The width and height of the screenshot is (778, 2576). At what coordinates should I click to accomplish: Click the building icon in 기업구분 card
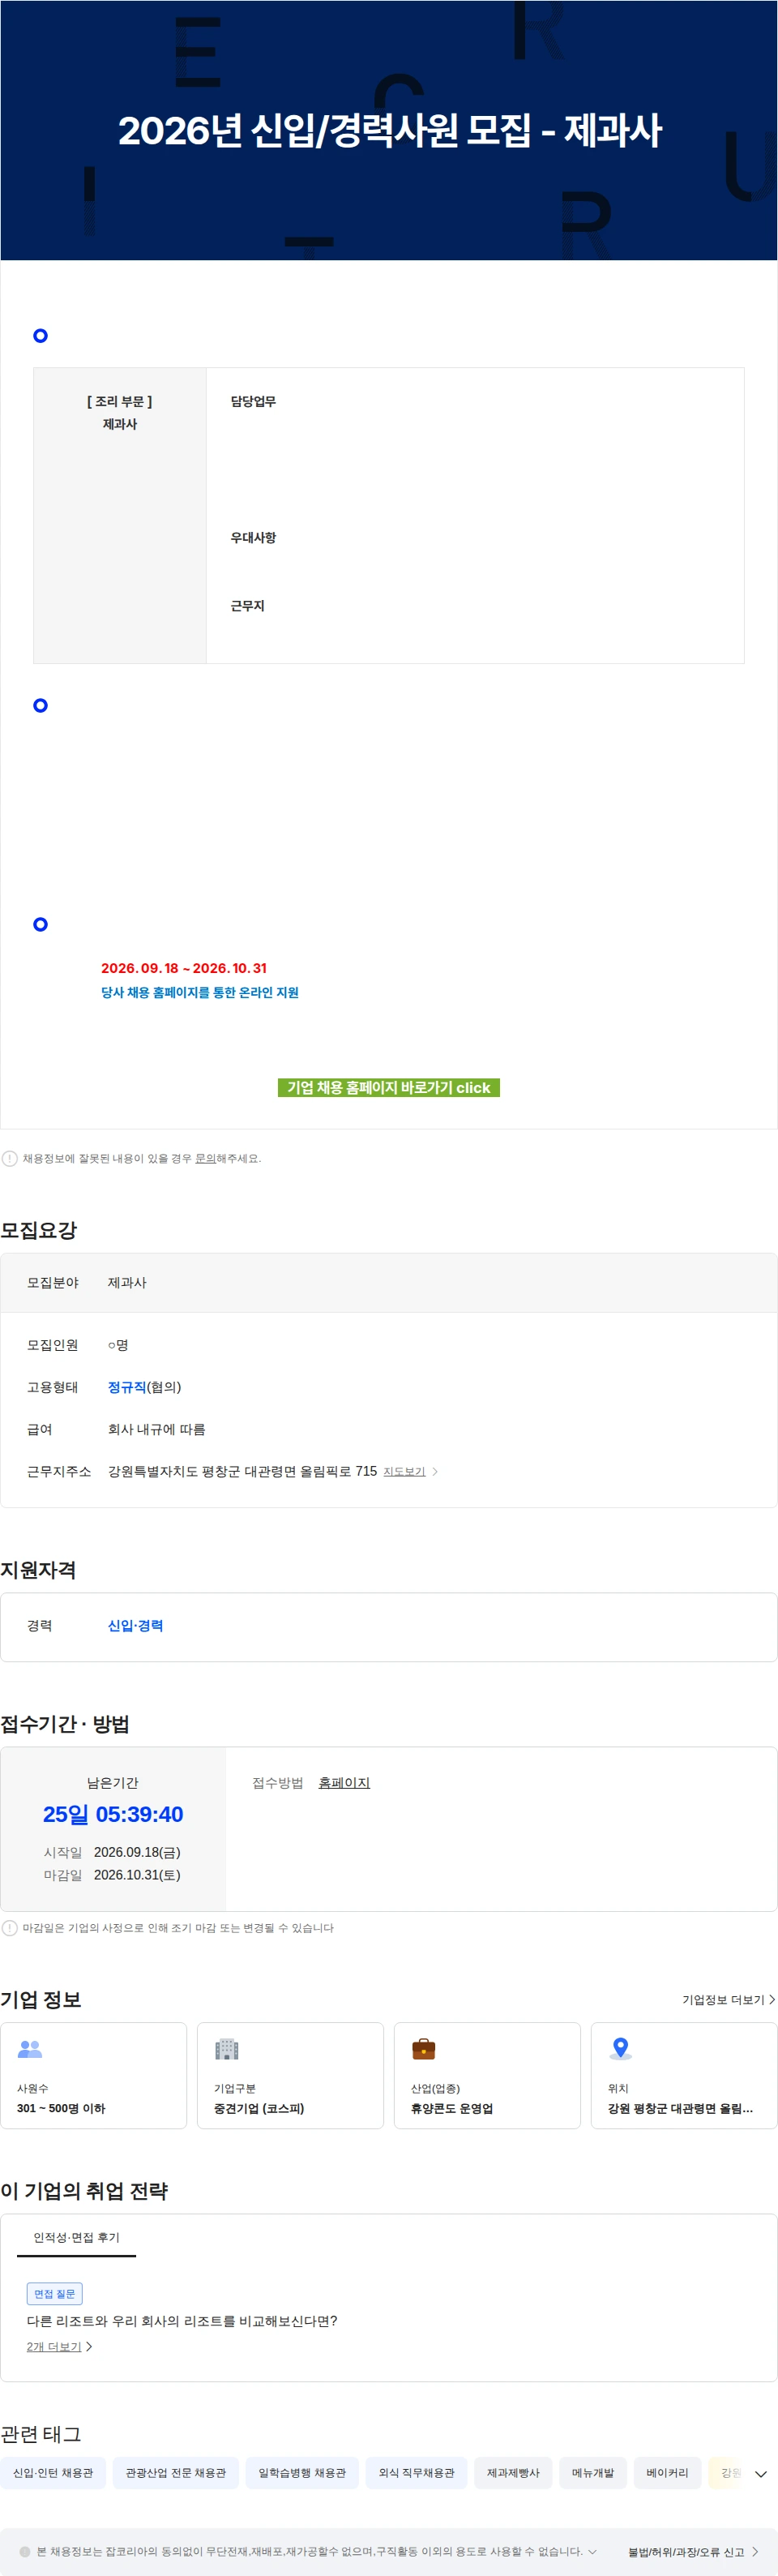227,2048
